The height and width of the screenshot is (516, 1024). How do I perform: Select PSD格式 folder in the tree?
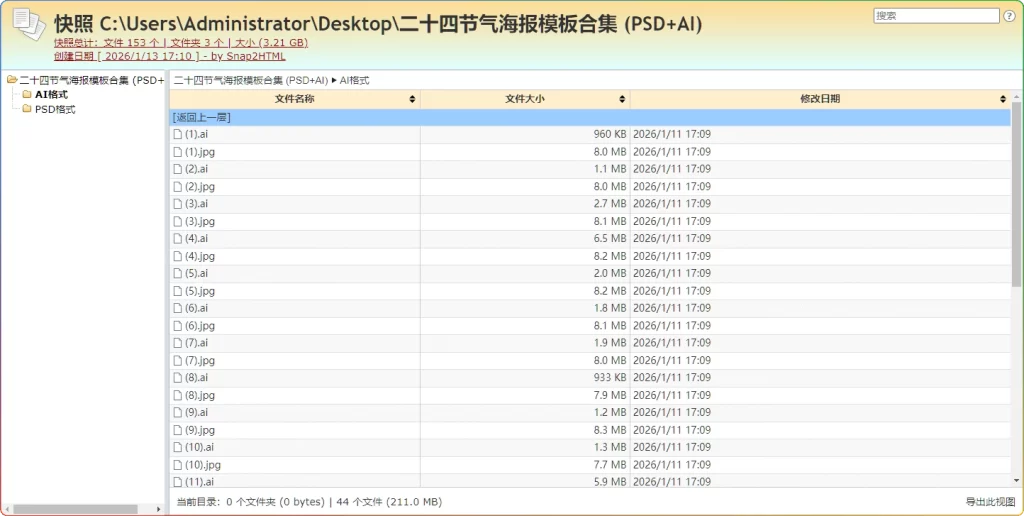pyautogui.click(x=55, y=109)
